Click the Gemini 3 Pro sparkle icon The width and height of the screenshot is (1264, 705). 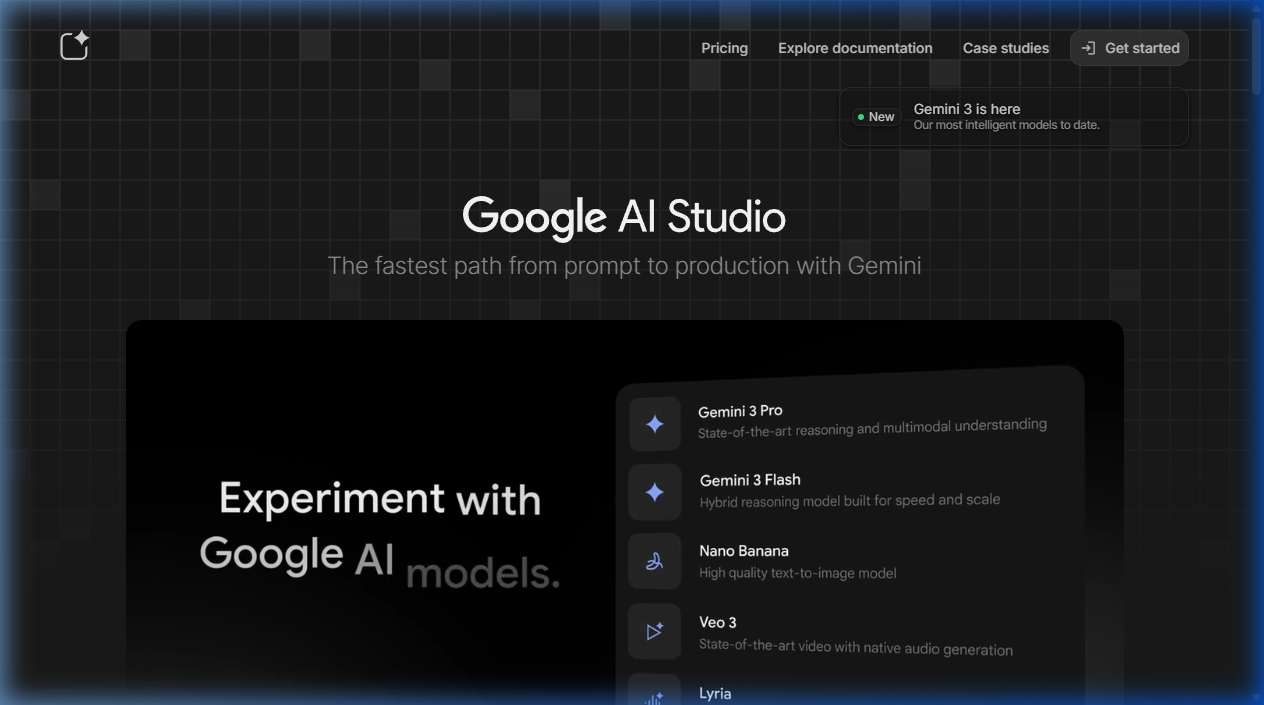(655, 424)
